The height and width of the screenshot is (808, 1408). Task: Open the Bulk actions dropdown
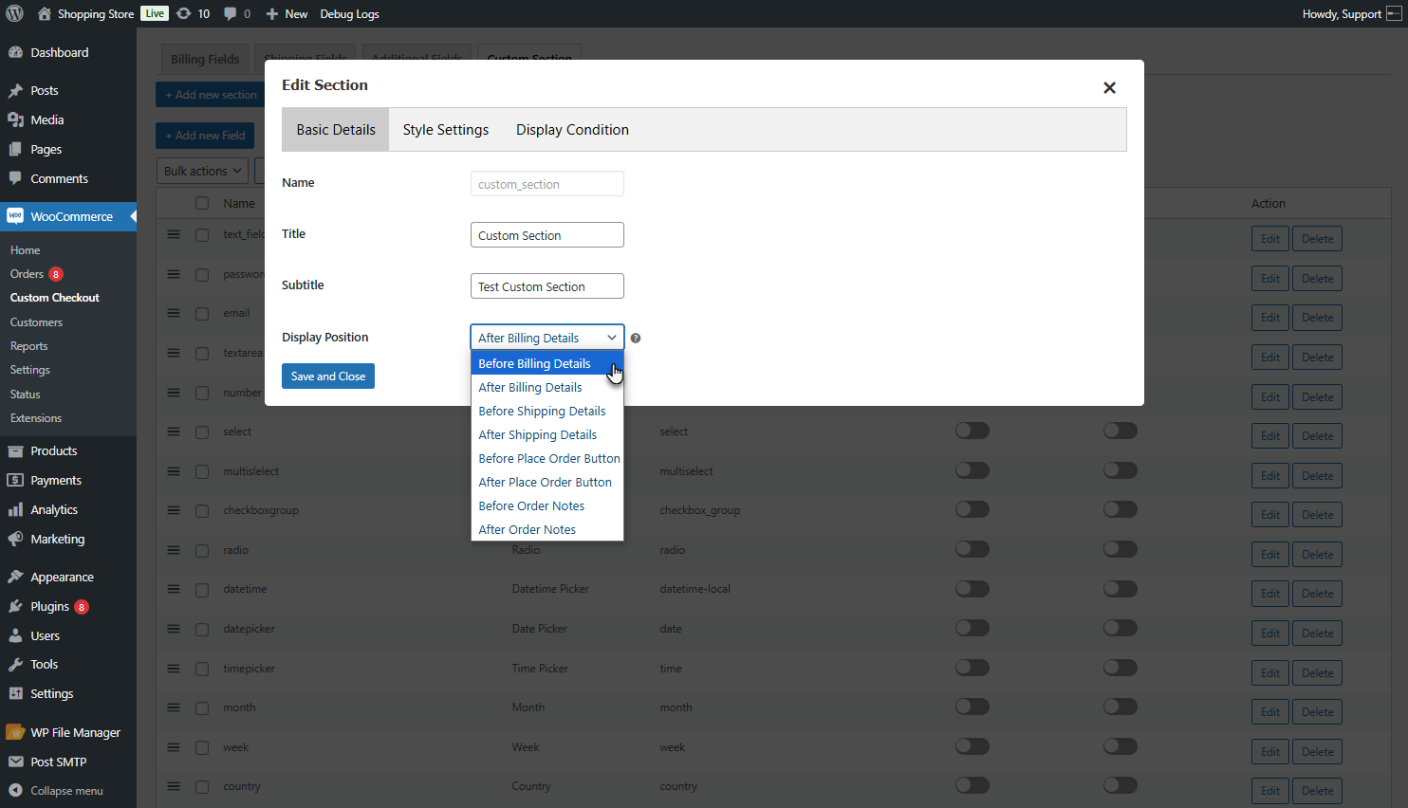pyautogui.click(x=201, y=170)
